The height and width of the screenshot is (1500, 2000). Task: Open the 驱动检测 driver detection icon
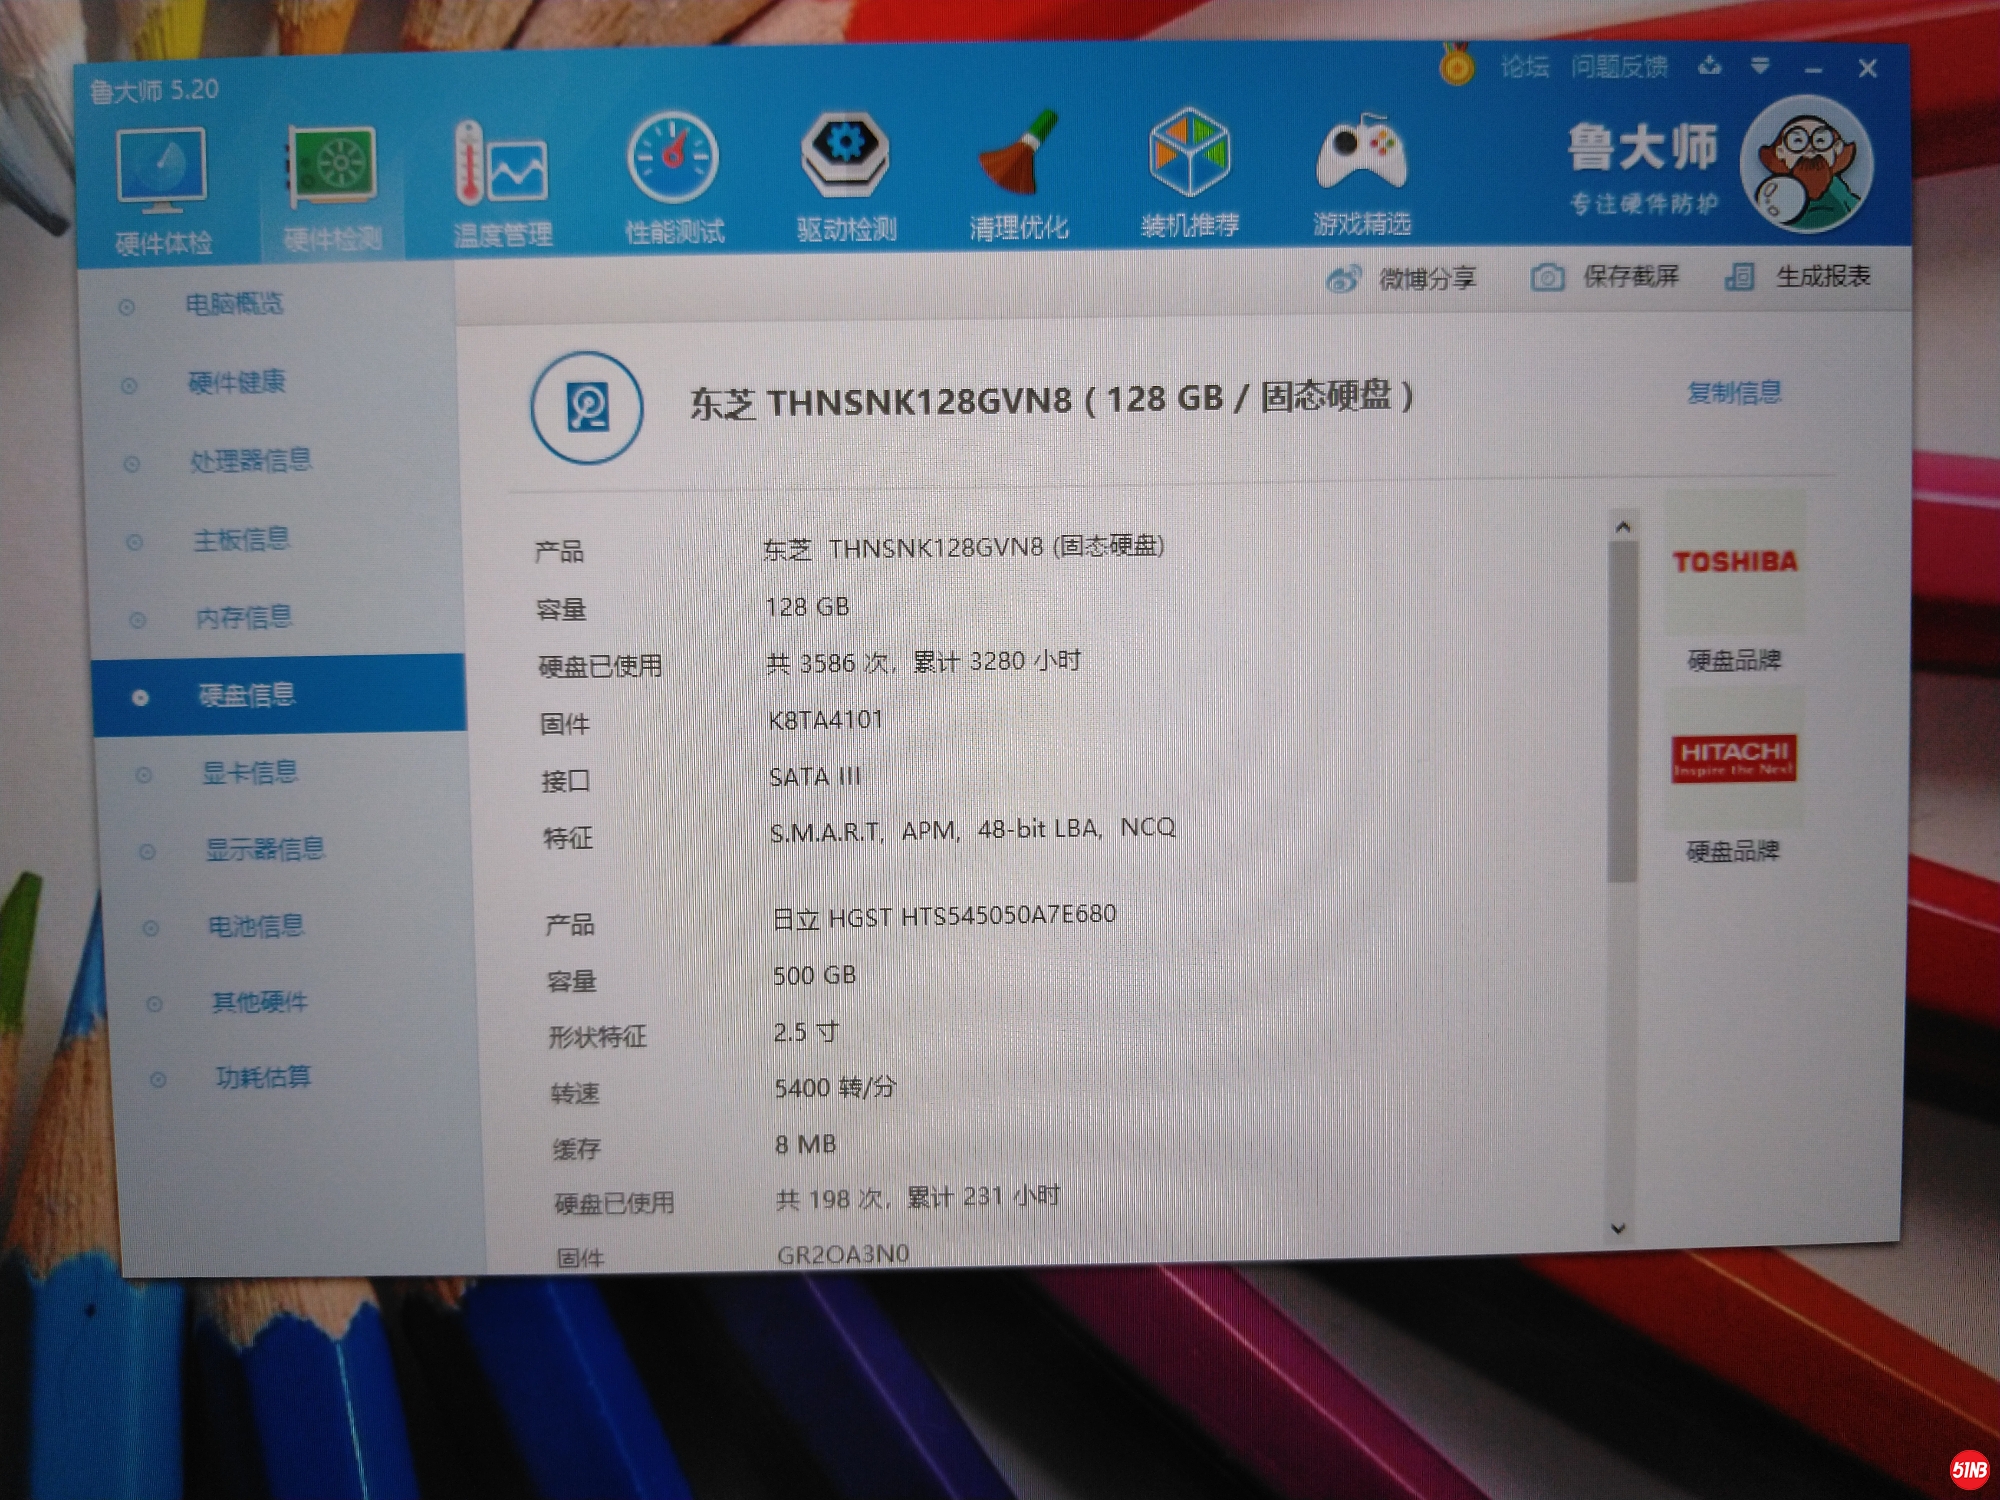point(846,155)
